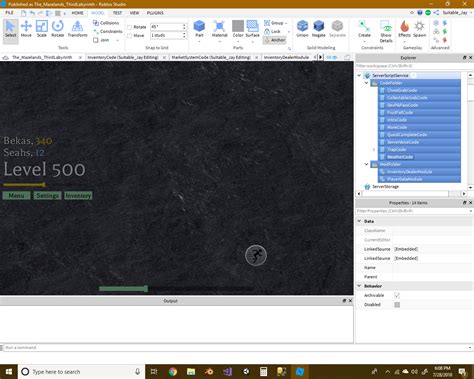
Task: Click the Negate tool
Action: 318,29
